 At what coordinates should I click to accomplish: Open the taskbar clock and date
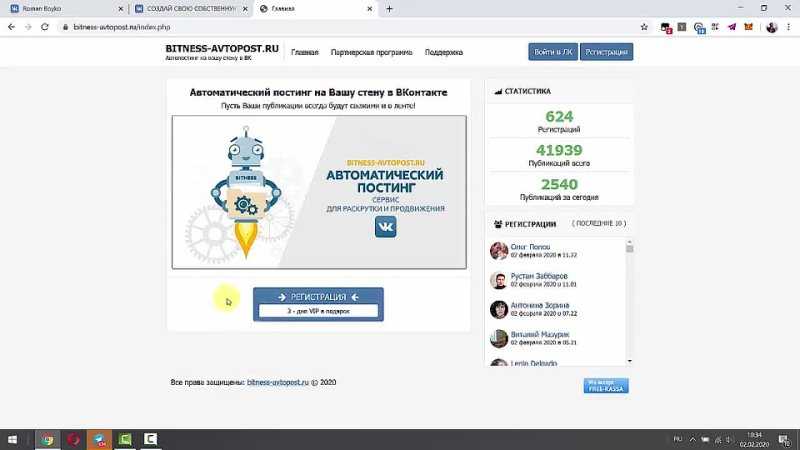pos(754,439)
